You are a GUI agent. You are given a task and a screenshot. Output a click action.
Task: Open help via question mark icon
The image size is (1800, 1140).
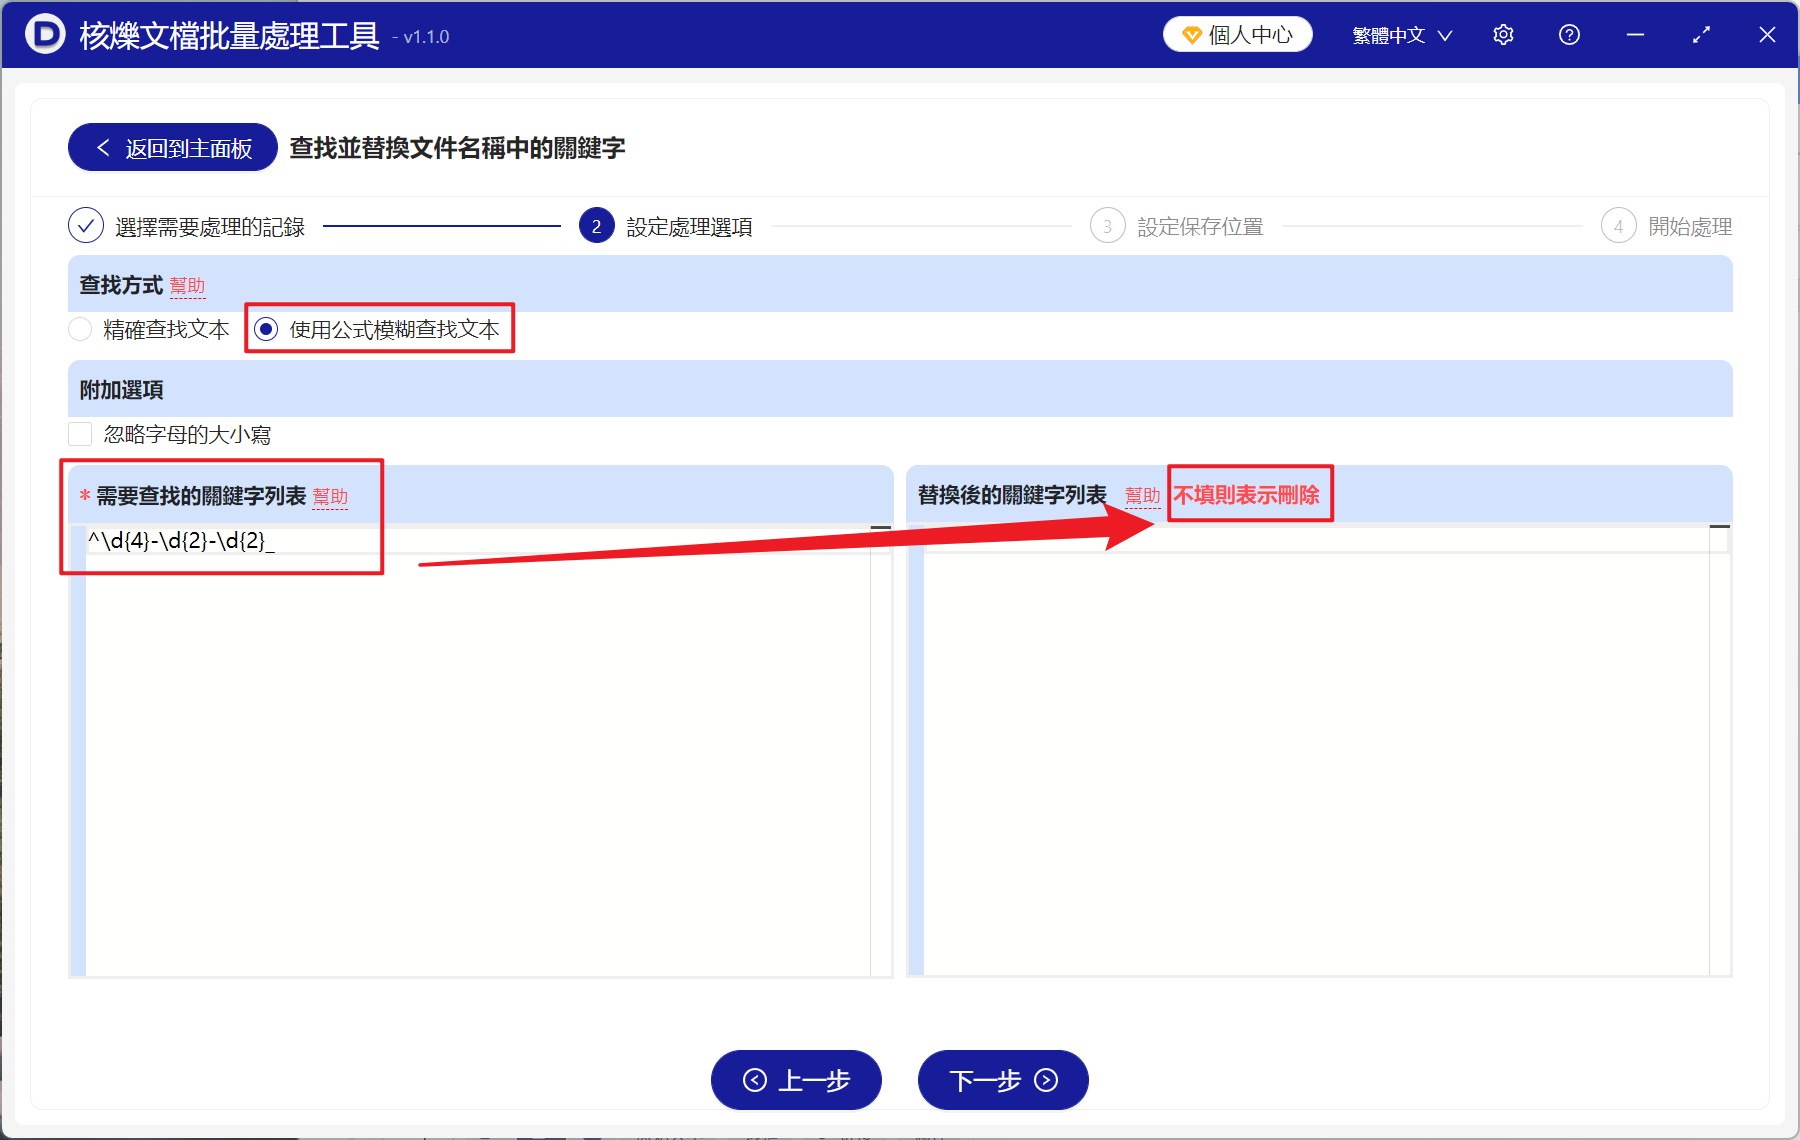click(1569, 35)
